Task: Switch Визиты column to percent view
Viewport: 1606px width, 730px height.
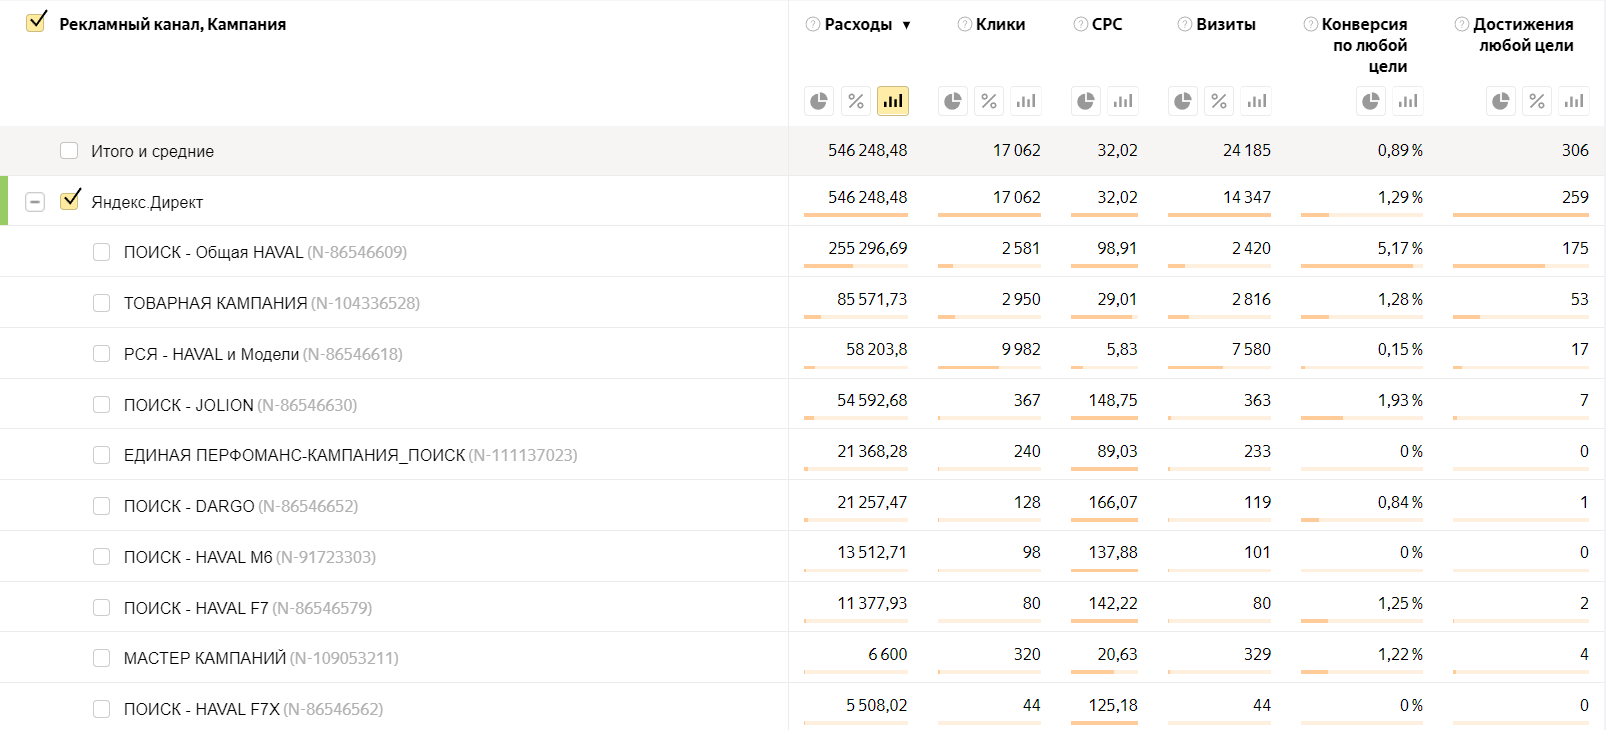Action: (1219, 101)
